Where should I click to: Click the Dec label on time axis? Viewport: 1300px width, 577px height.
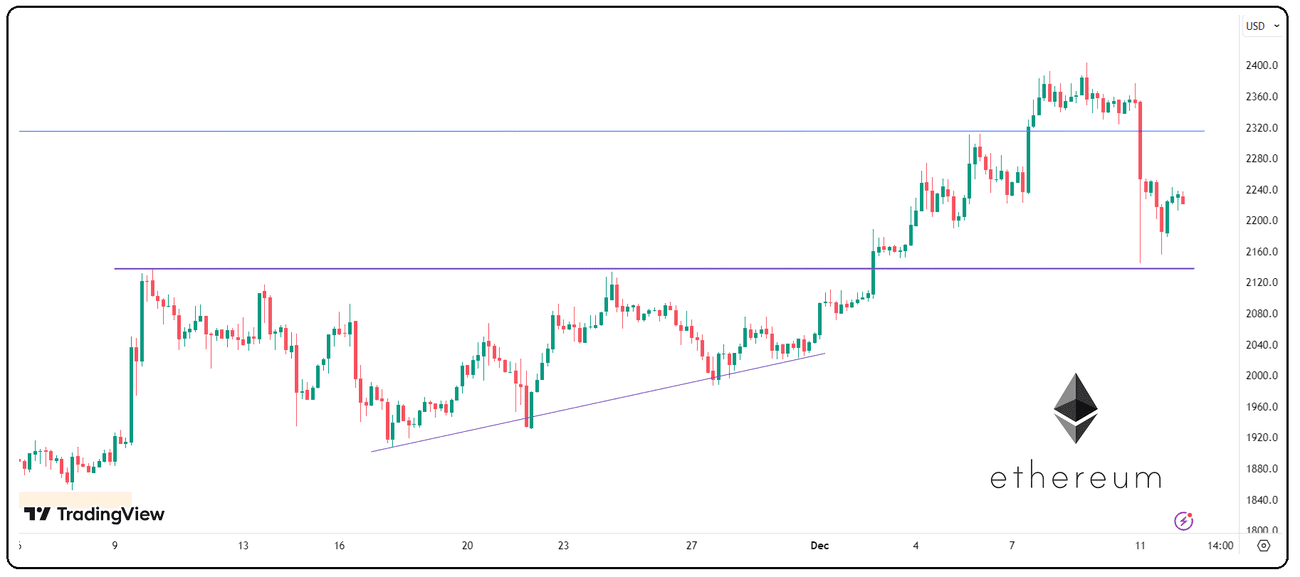click(820, 546)
